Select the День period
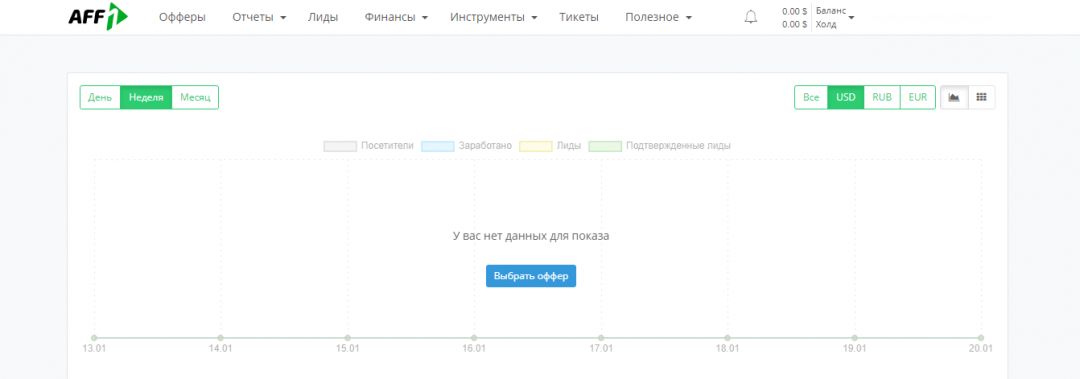The image size is (1080, 379). point(100,97)
